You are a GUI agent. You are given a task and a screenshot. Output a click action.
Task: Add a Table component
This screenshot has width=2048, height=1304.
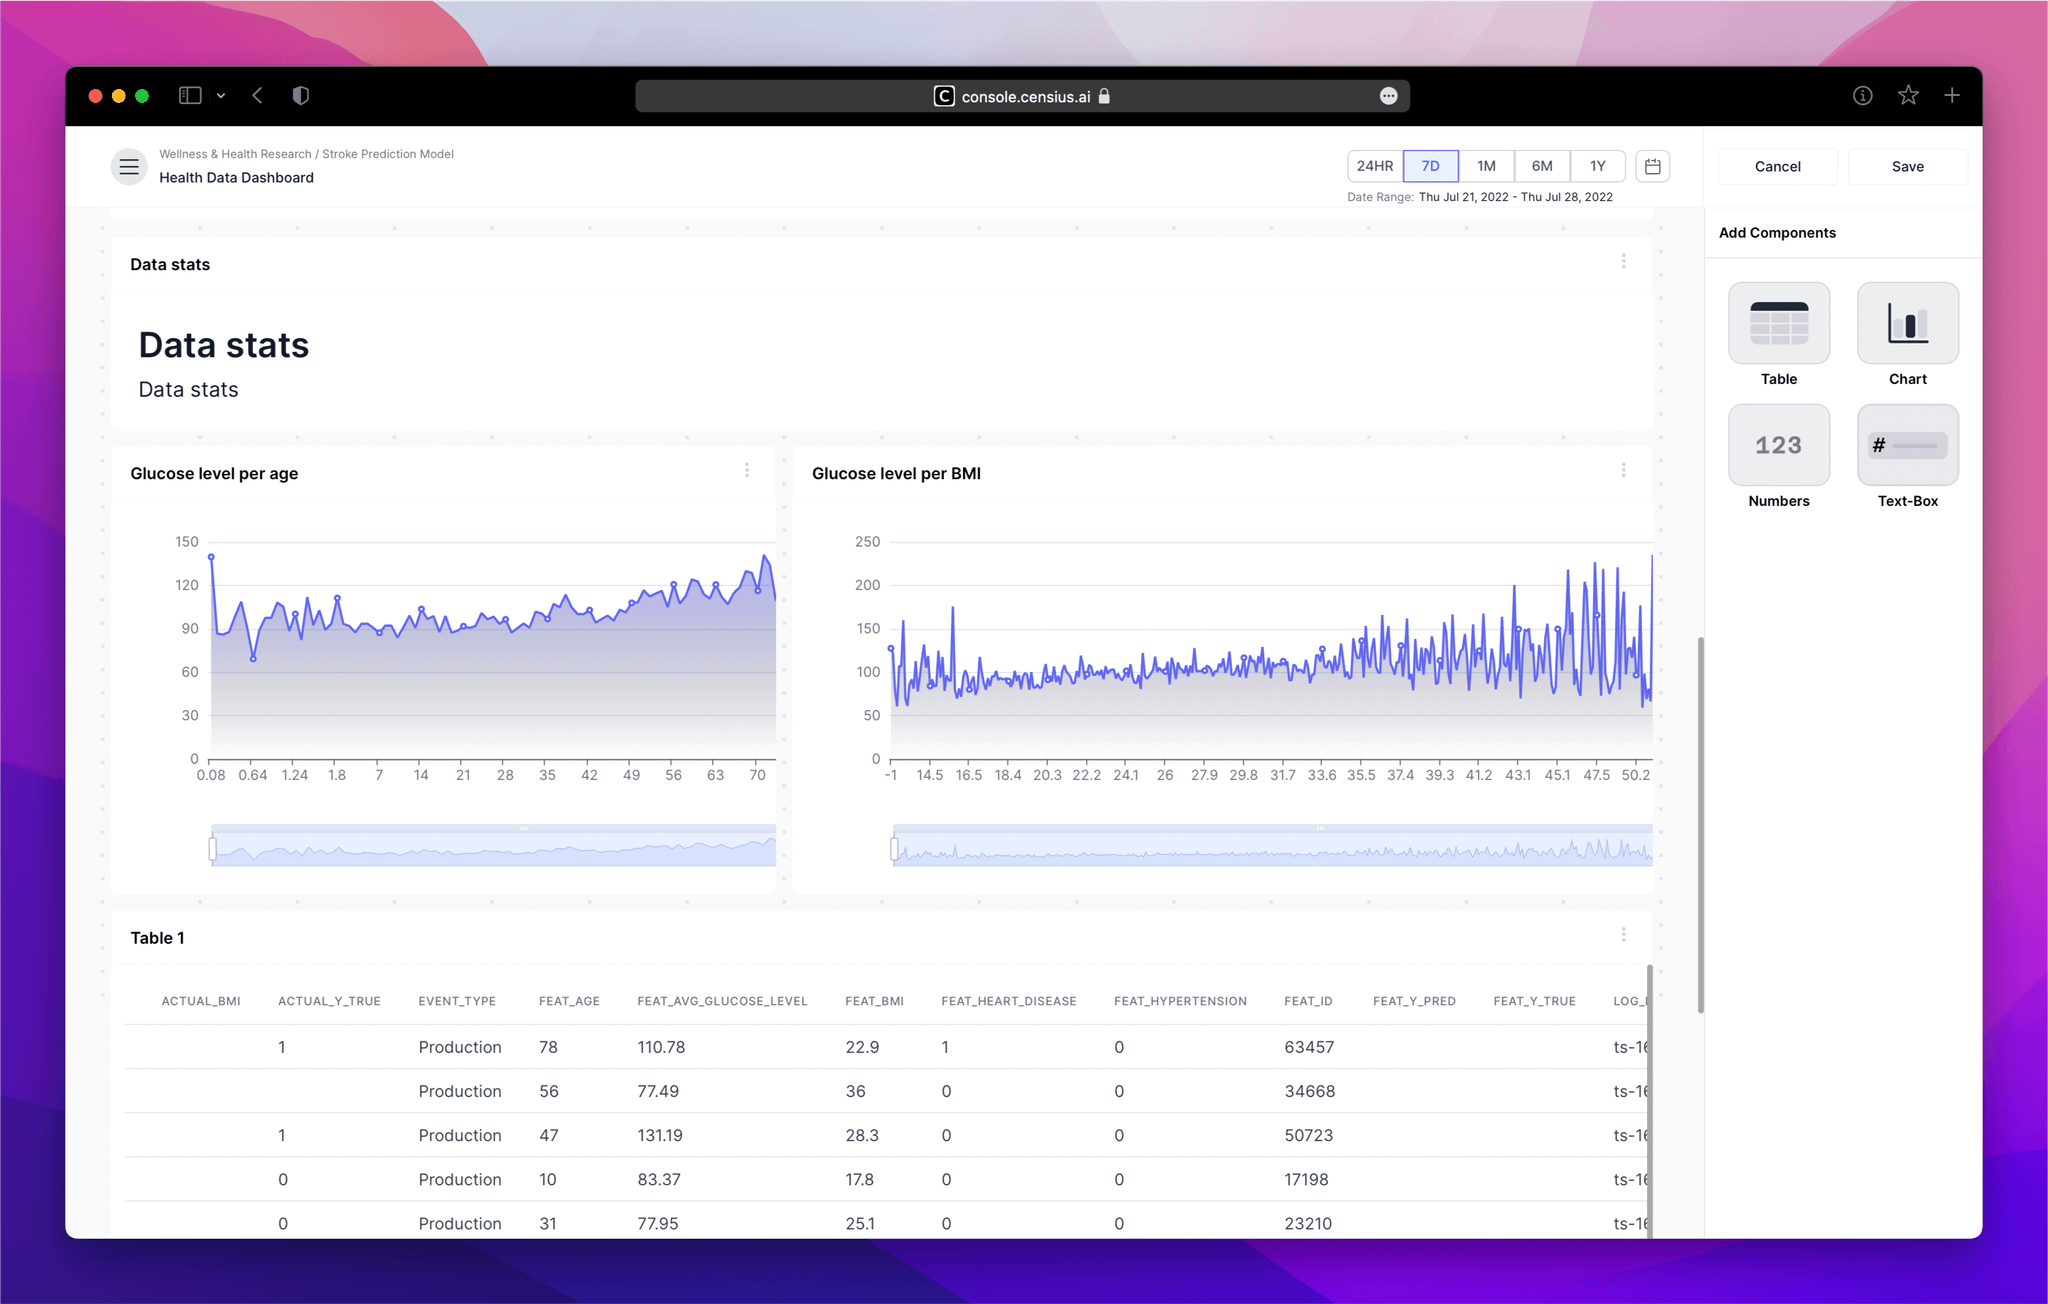point(1779,323)
